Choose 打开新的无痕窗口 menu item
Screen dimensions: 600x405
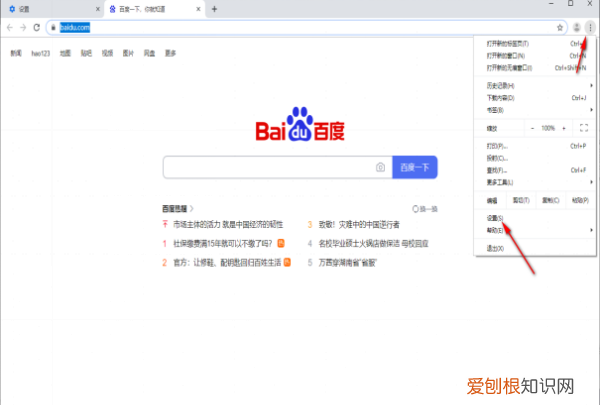click(x=535, y=68)
